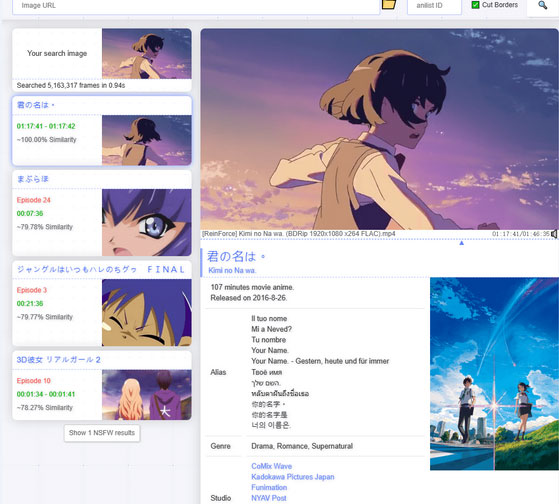Screen dimensions: 559x504
Task: Select the 君の名は result card title
Action: point(36,105)
